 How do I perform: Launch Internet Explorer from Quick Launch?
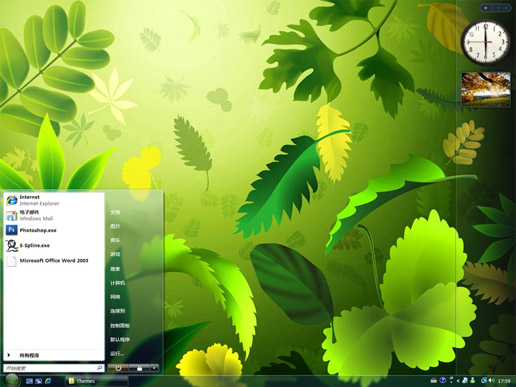click(48, 381)
